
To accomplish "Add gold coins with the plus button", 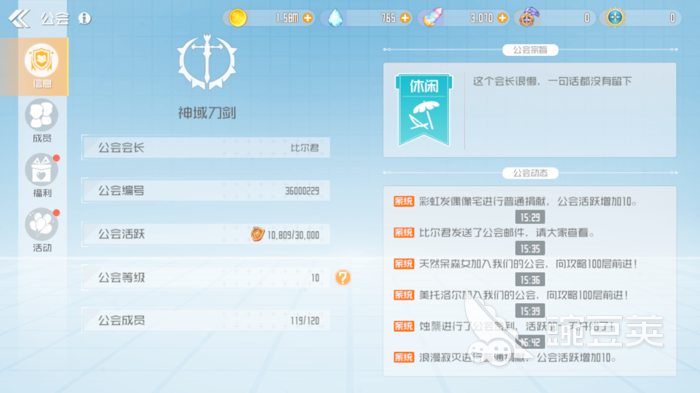I will 308,18.
